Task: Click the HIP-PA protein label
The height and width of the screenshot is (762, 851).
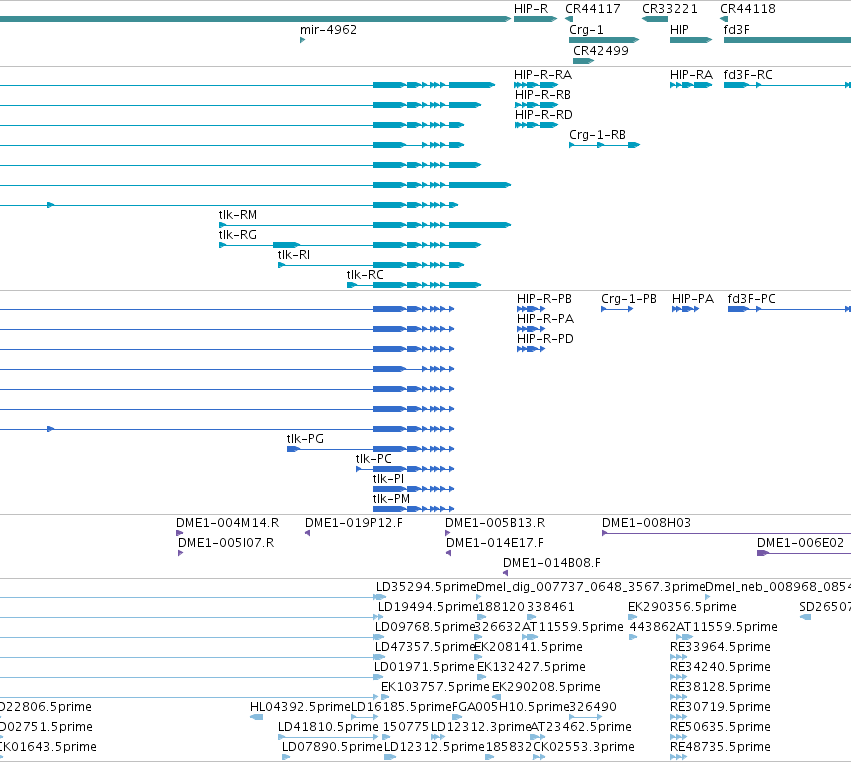Action: click(693, 299)
